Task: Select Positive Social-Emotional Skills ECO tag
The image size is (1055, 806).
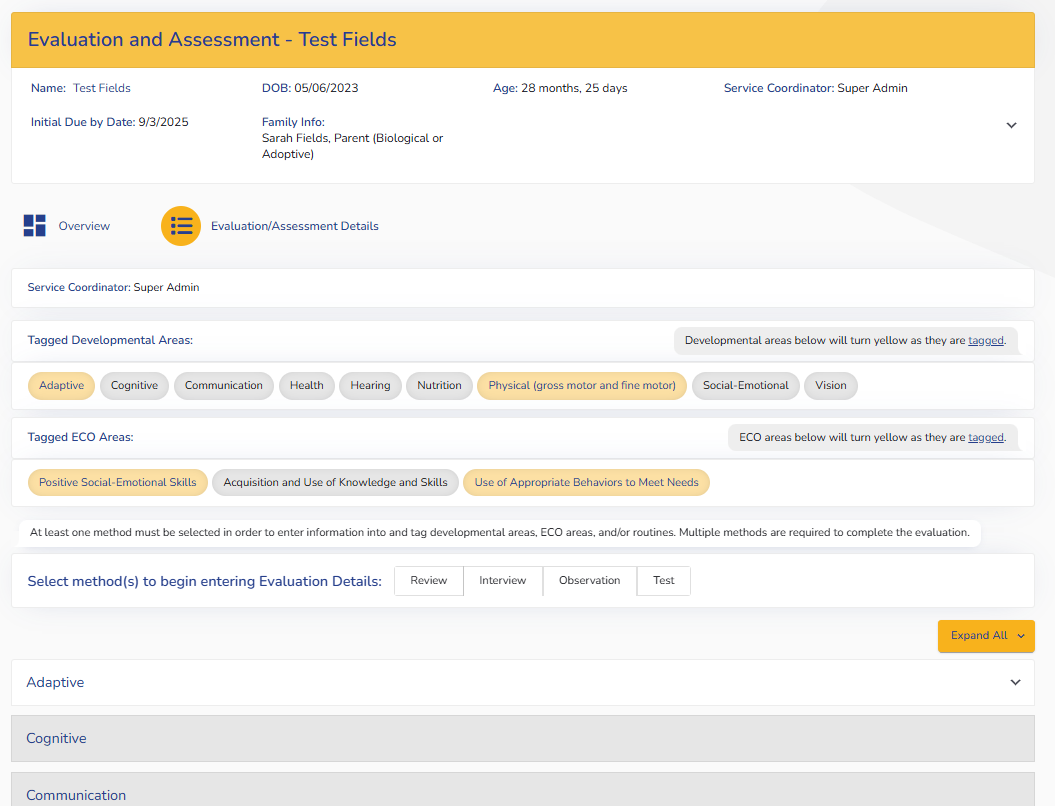Action: point(118,483)
